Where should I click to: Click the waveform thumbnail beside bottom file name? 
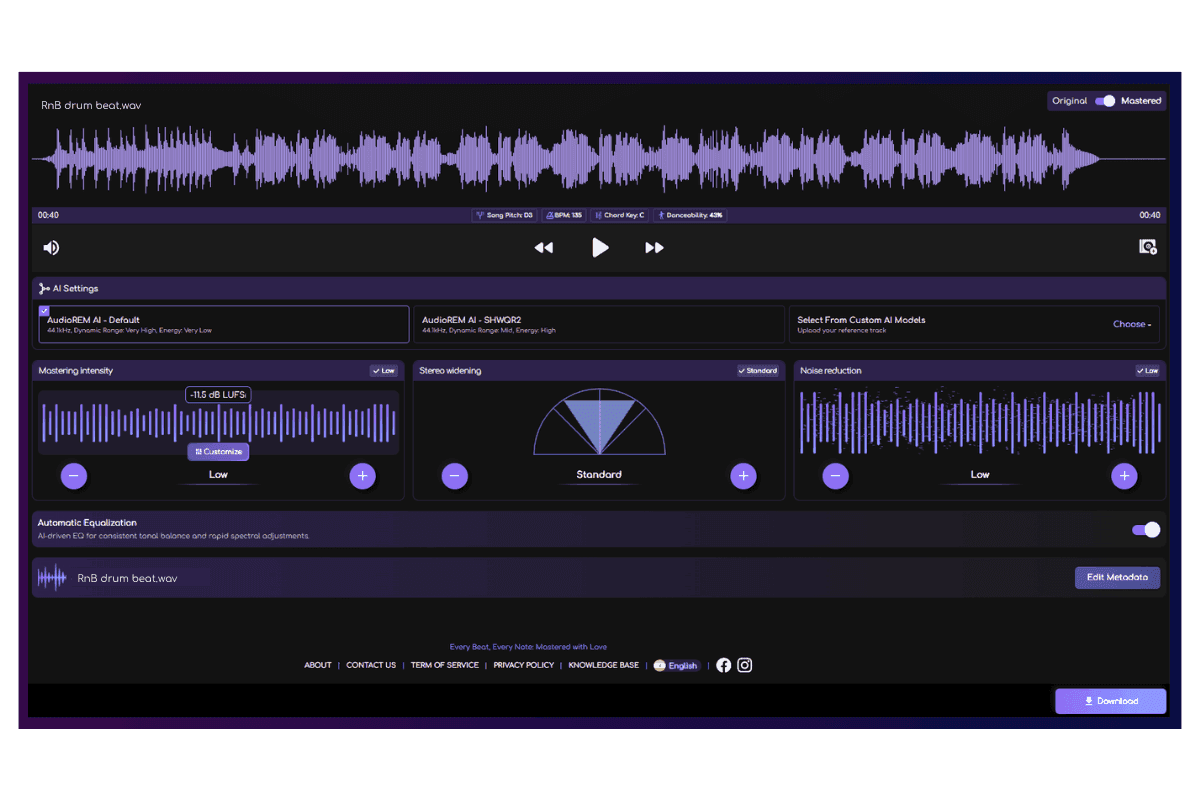(x=52, y=578)
